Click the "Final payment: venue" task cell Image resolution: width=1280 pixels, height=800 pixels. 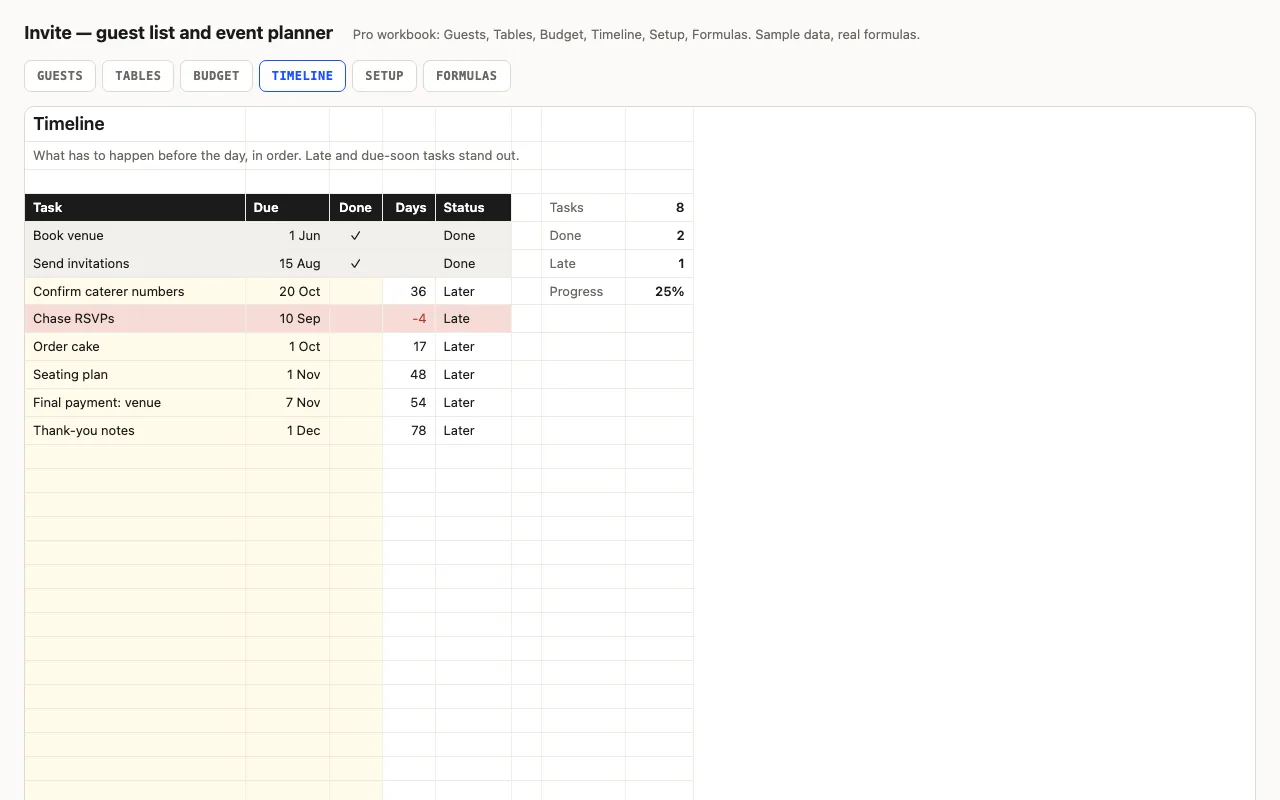tap(135, 403)
